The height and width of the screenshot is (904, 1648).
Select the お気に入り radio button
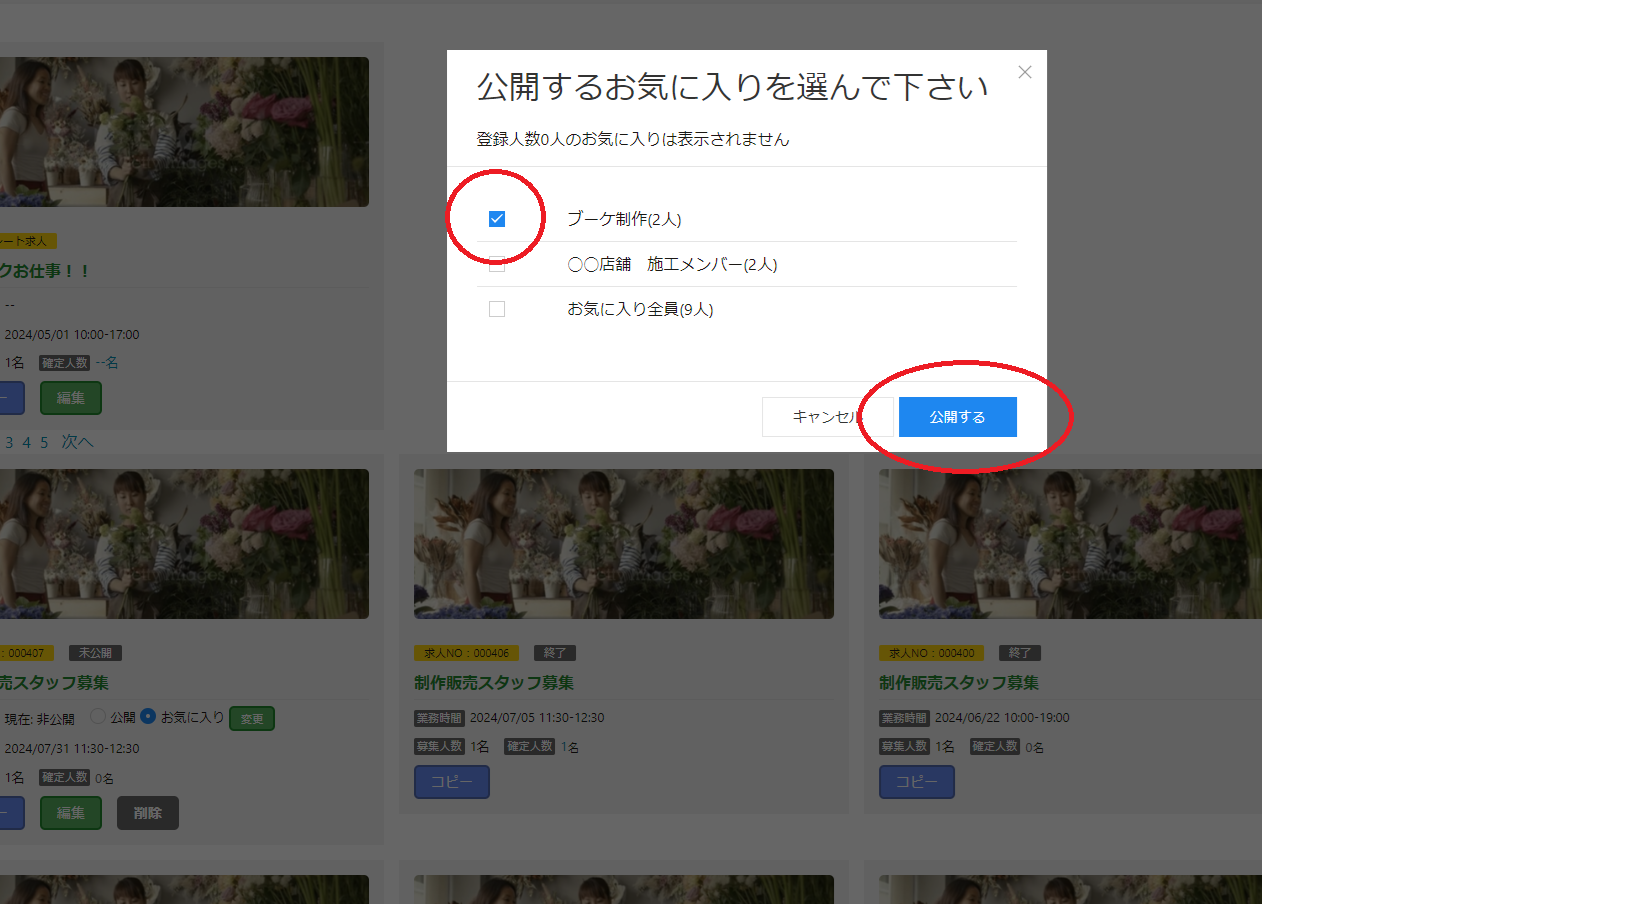(x=148, y=716)
